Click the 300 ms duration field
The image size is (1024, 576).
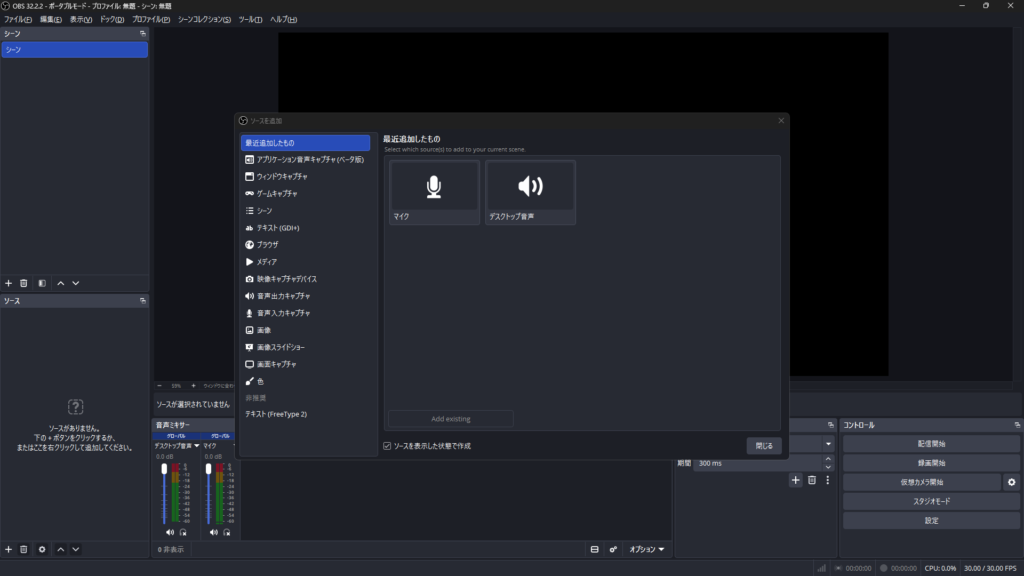(x=756, y=463)
